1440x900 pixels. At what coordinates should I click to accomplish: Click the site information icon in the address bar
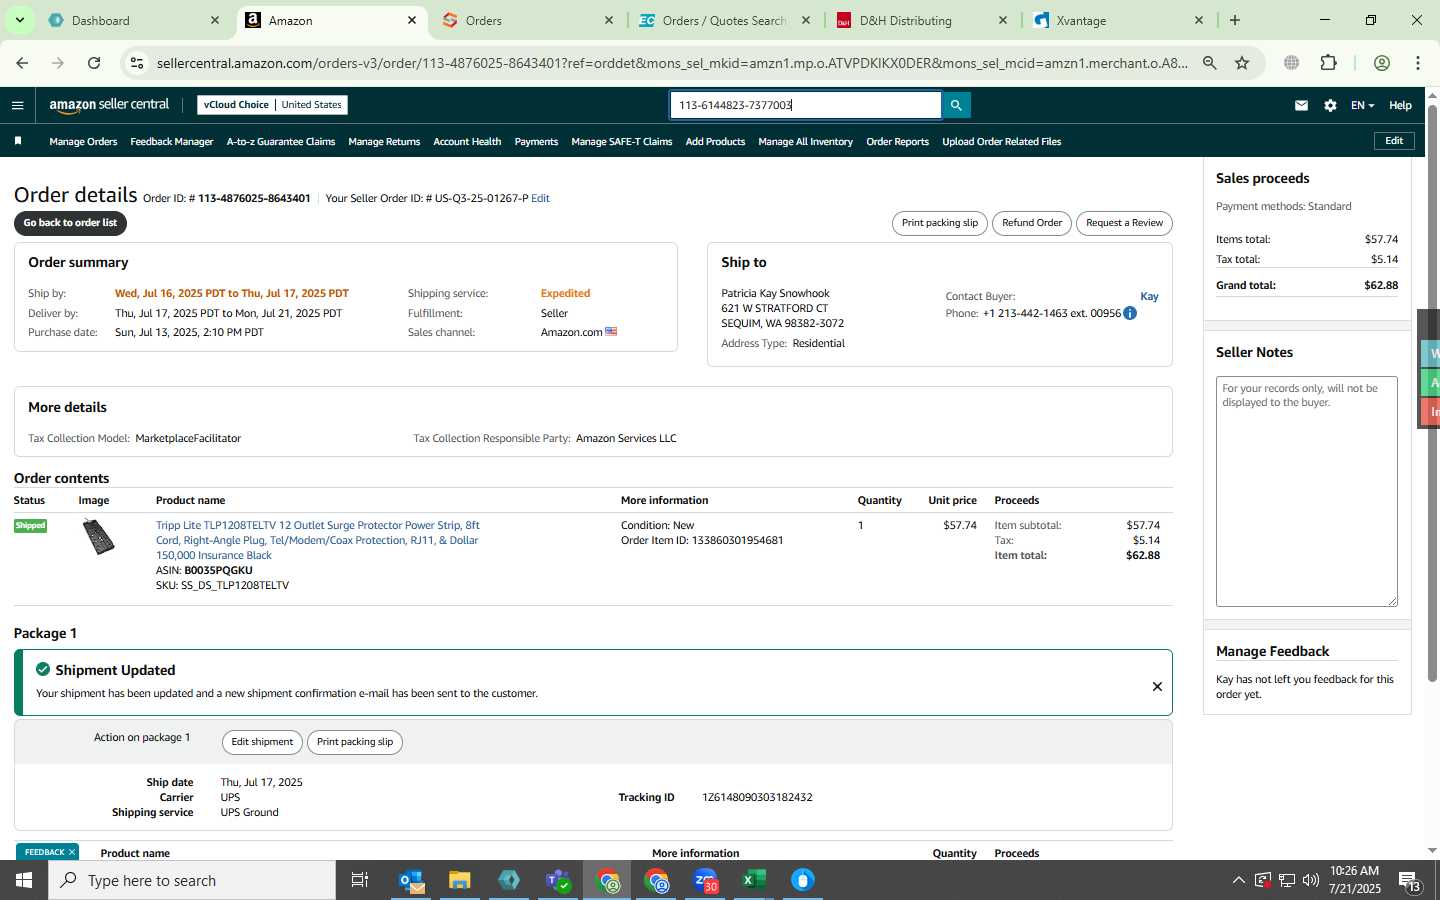click(x=137, y=63)
